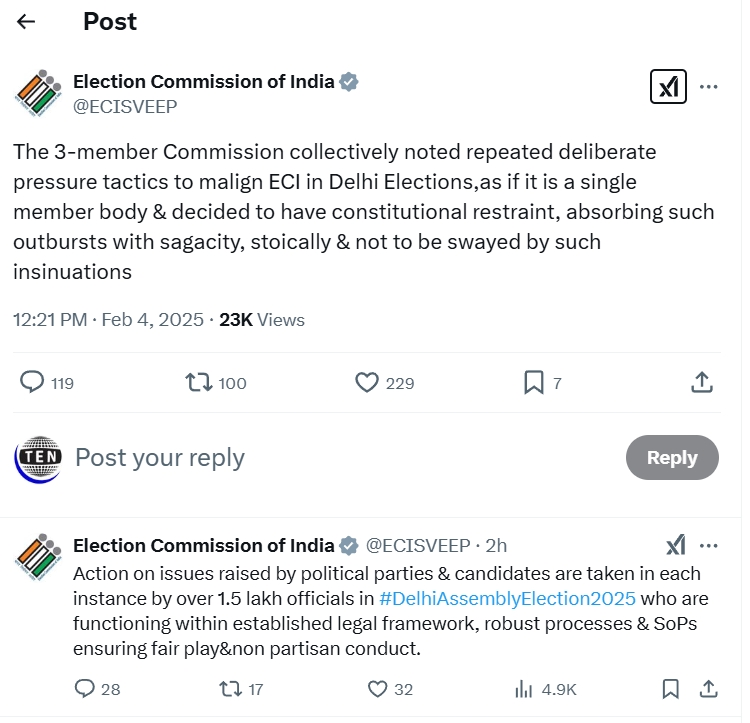View analytics showing 4.9K views
Screen dimensions: 750x723
522,688
